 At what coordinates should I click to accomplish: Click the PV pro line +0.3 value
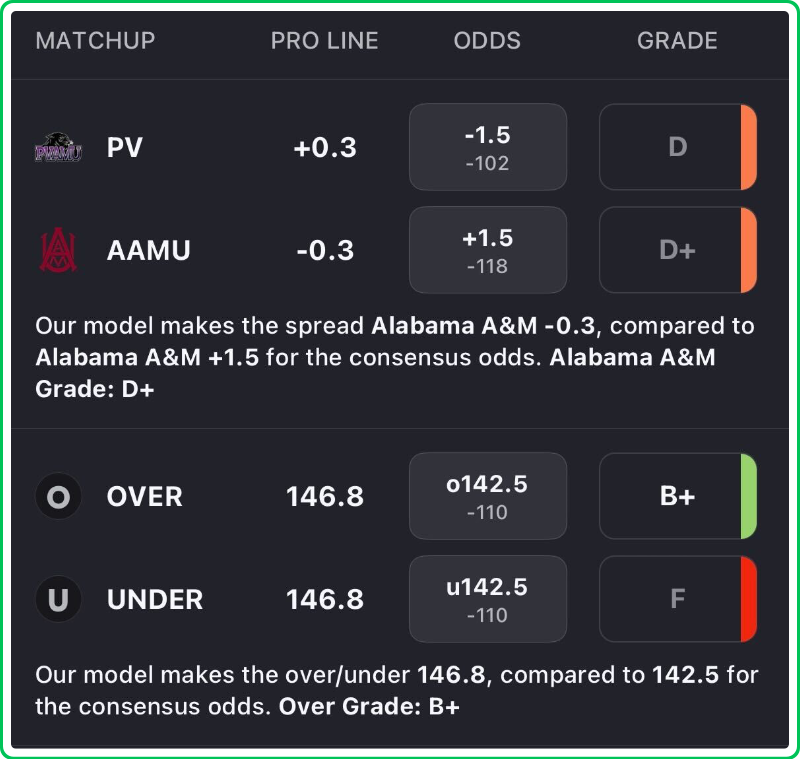tap(325, 148)
